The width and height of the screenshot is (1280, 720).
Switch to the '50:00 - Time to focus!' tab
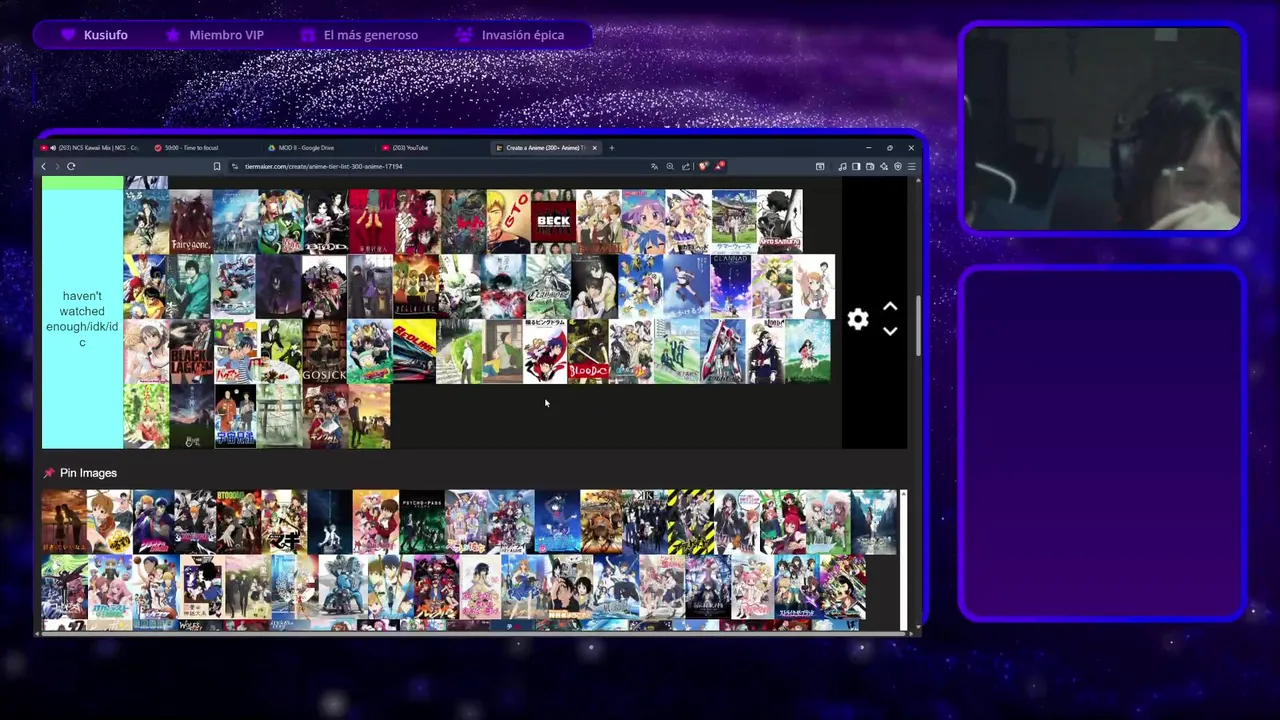pos(205,148)
